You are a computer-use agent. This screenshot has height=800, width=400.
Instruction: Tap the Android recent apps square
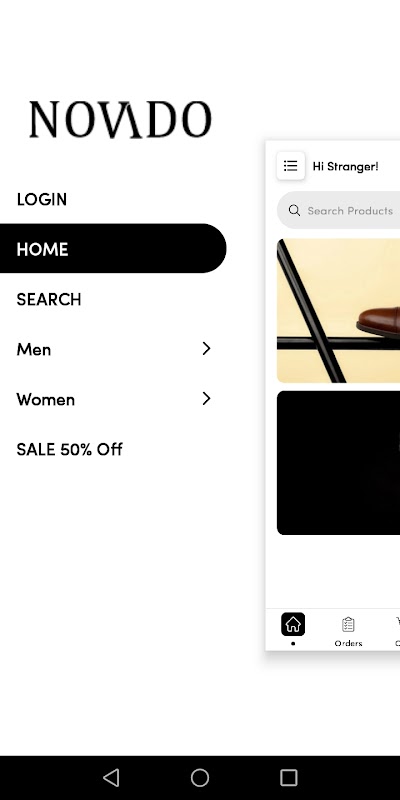(289, 778)
